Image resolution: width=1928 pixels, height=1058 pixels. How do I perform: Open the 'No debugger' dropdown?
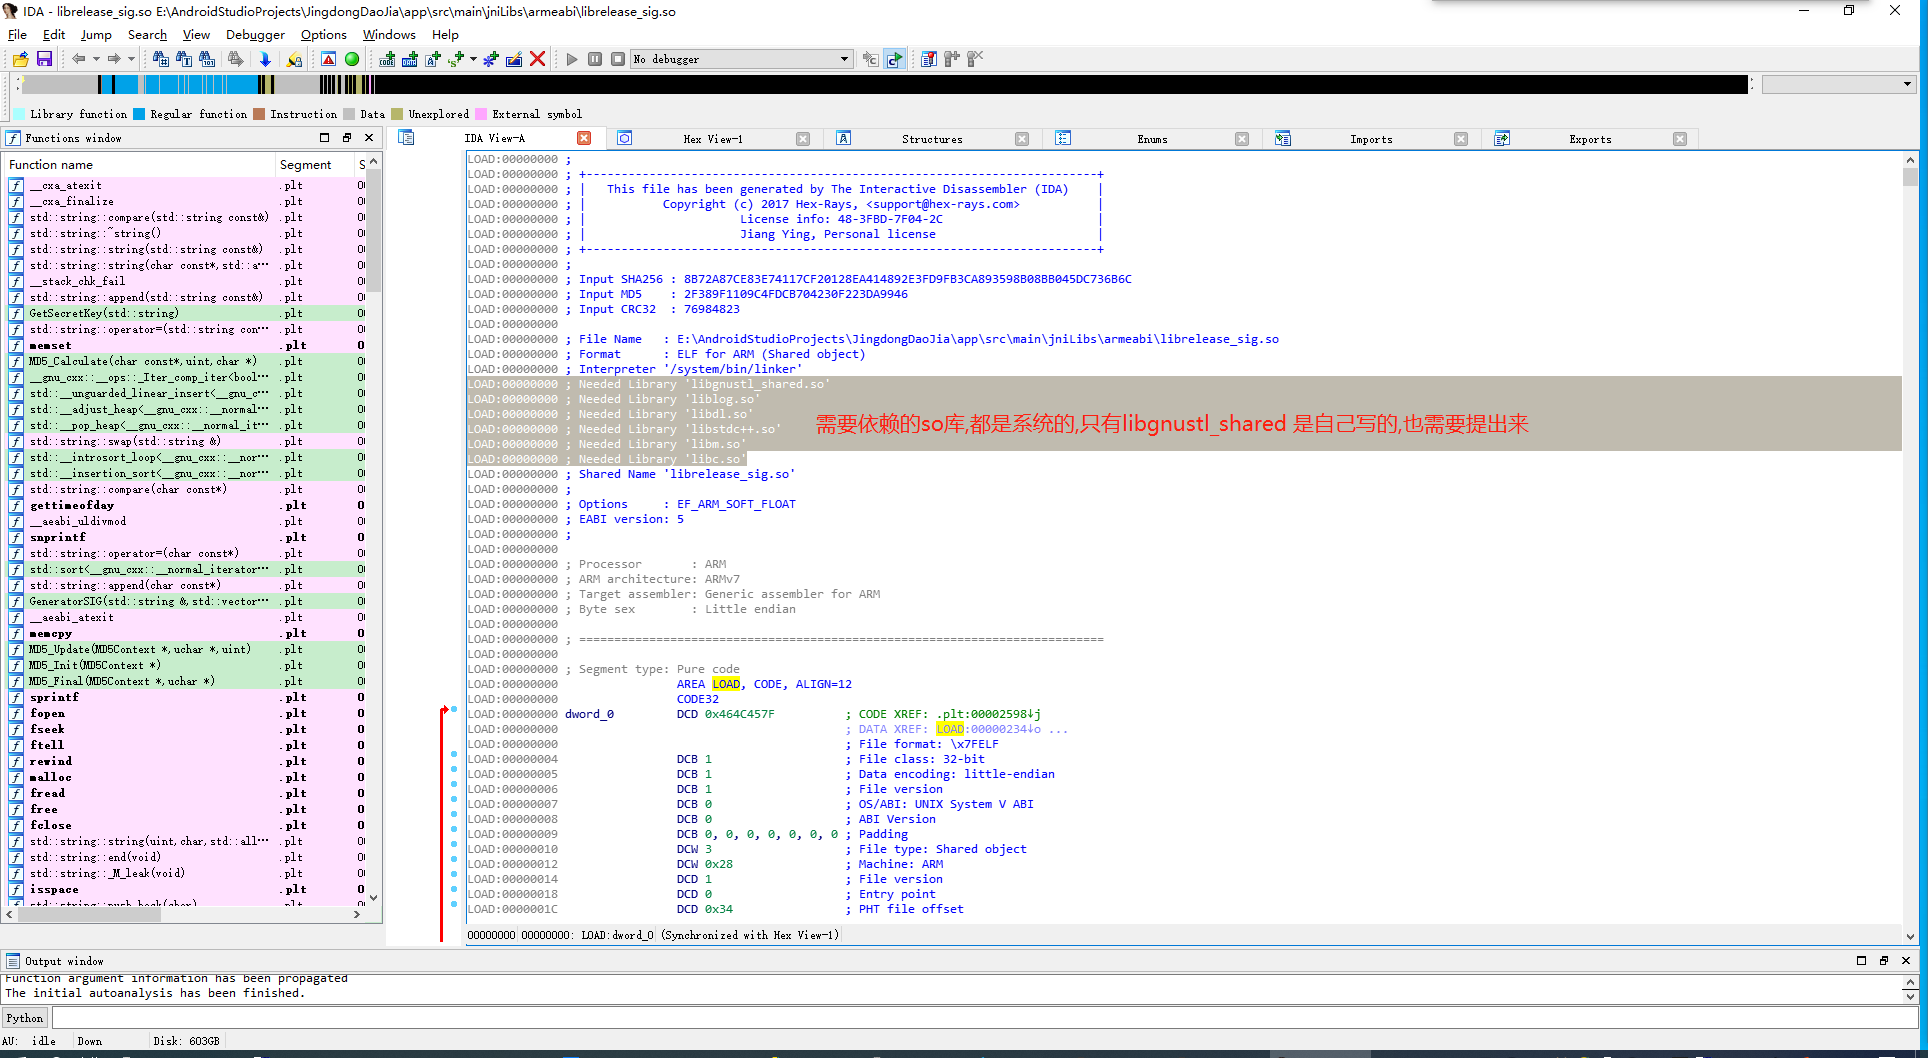tap(742, 59)
